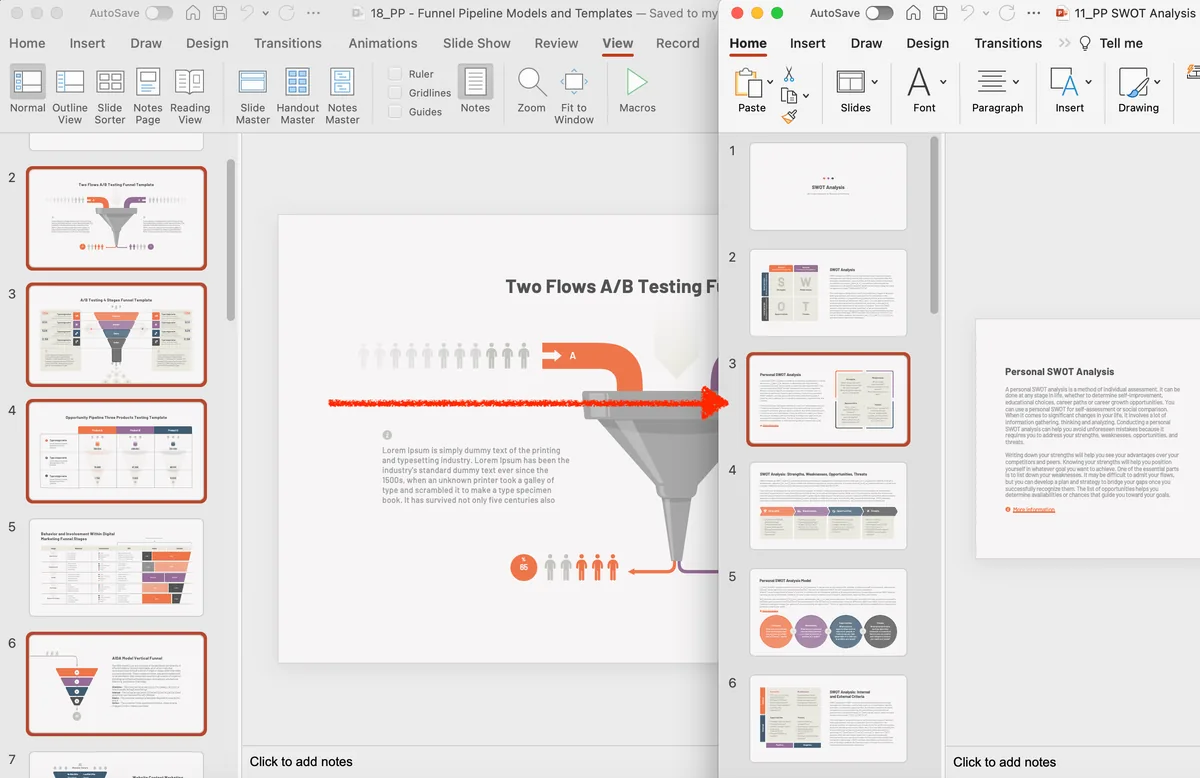The image size is (1200, 778).
Task: Enable the Ruler checkbox
Action: (395, 74)
